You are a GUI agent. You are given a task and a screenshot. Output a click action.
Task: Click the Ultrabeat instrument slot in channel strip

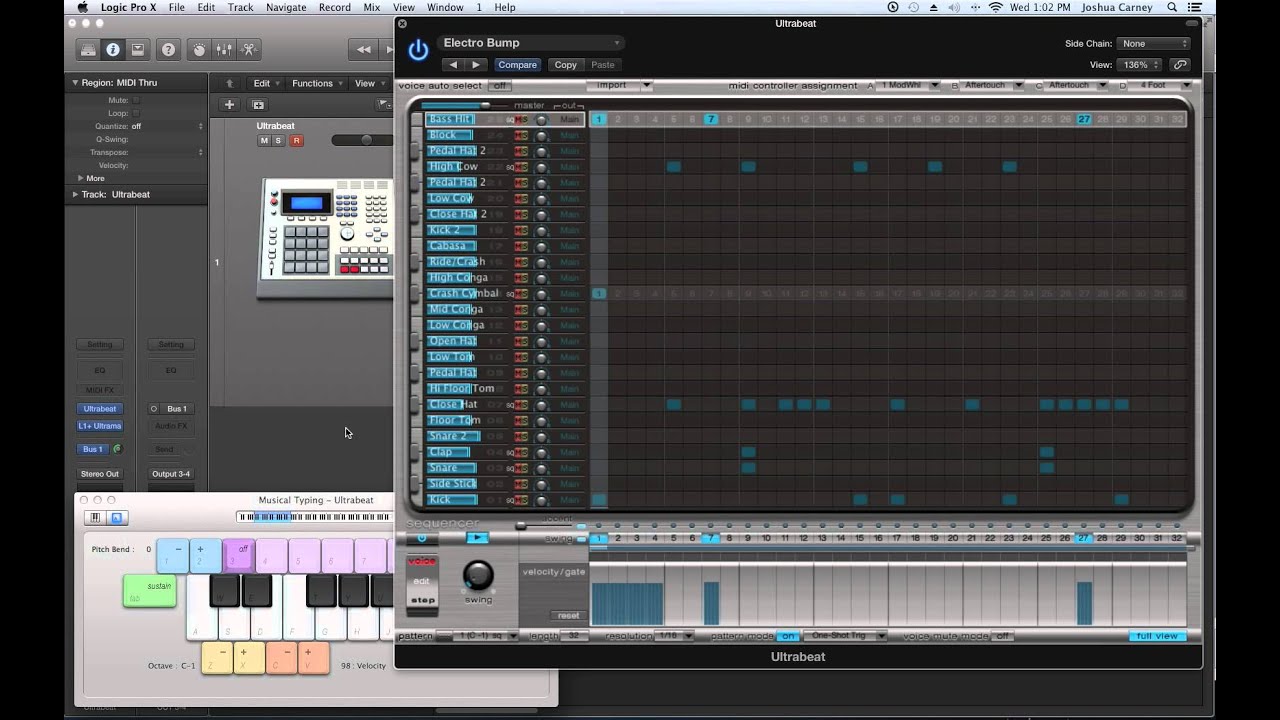100,409
